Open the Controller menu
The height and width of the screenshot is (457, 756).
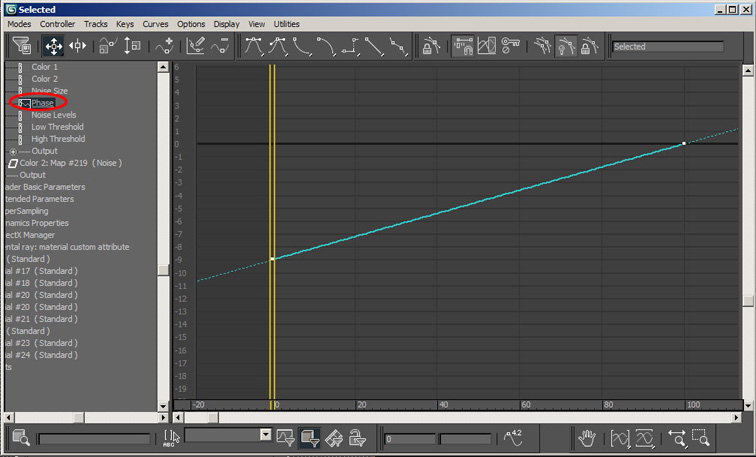57,24
